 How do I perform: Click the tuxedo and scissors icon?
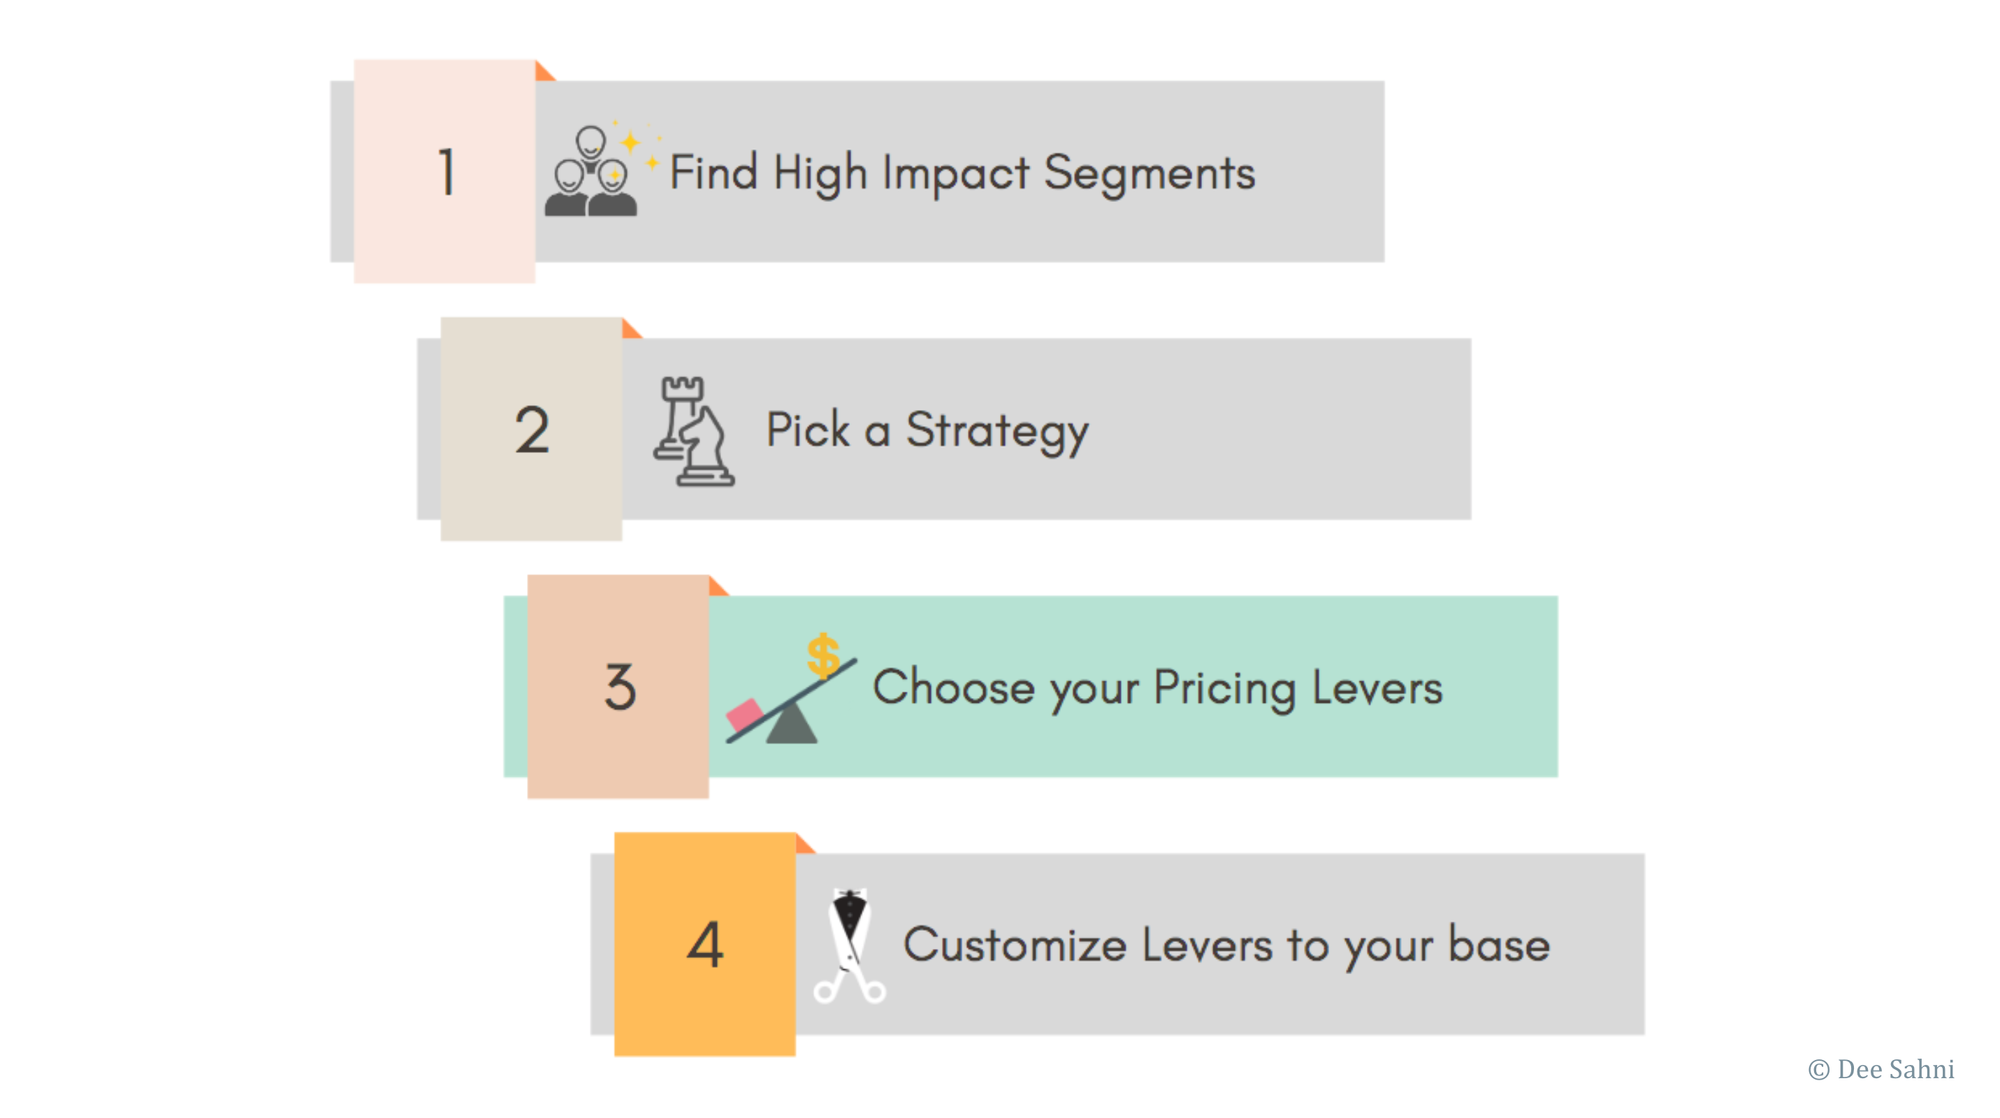[849, 945]
